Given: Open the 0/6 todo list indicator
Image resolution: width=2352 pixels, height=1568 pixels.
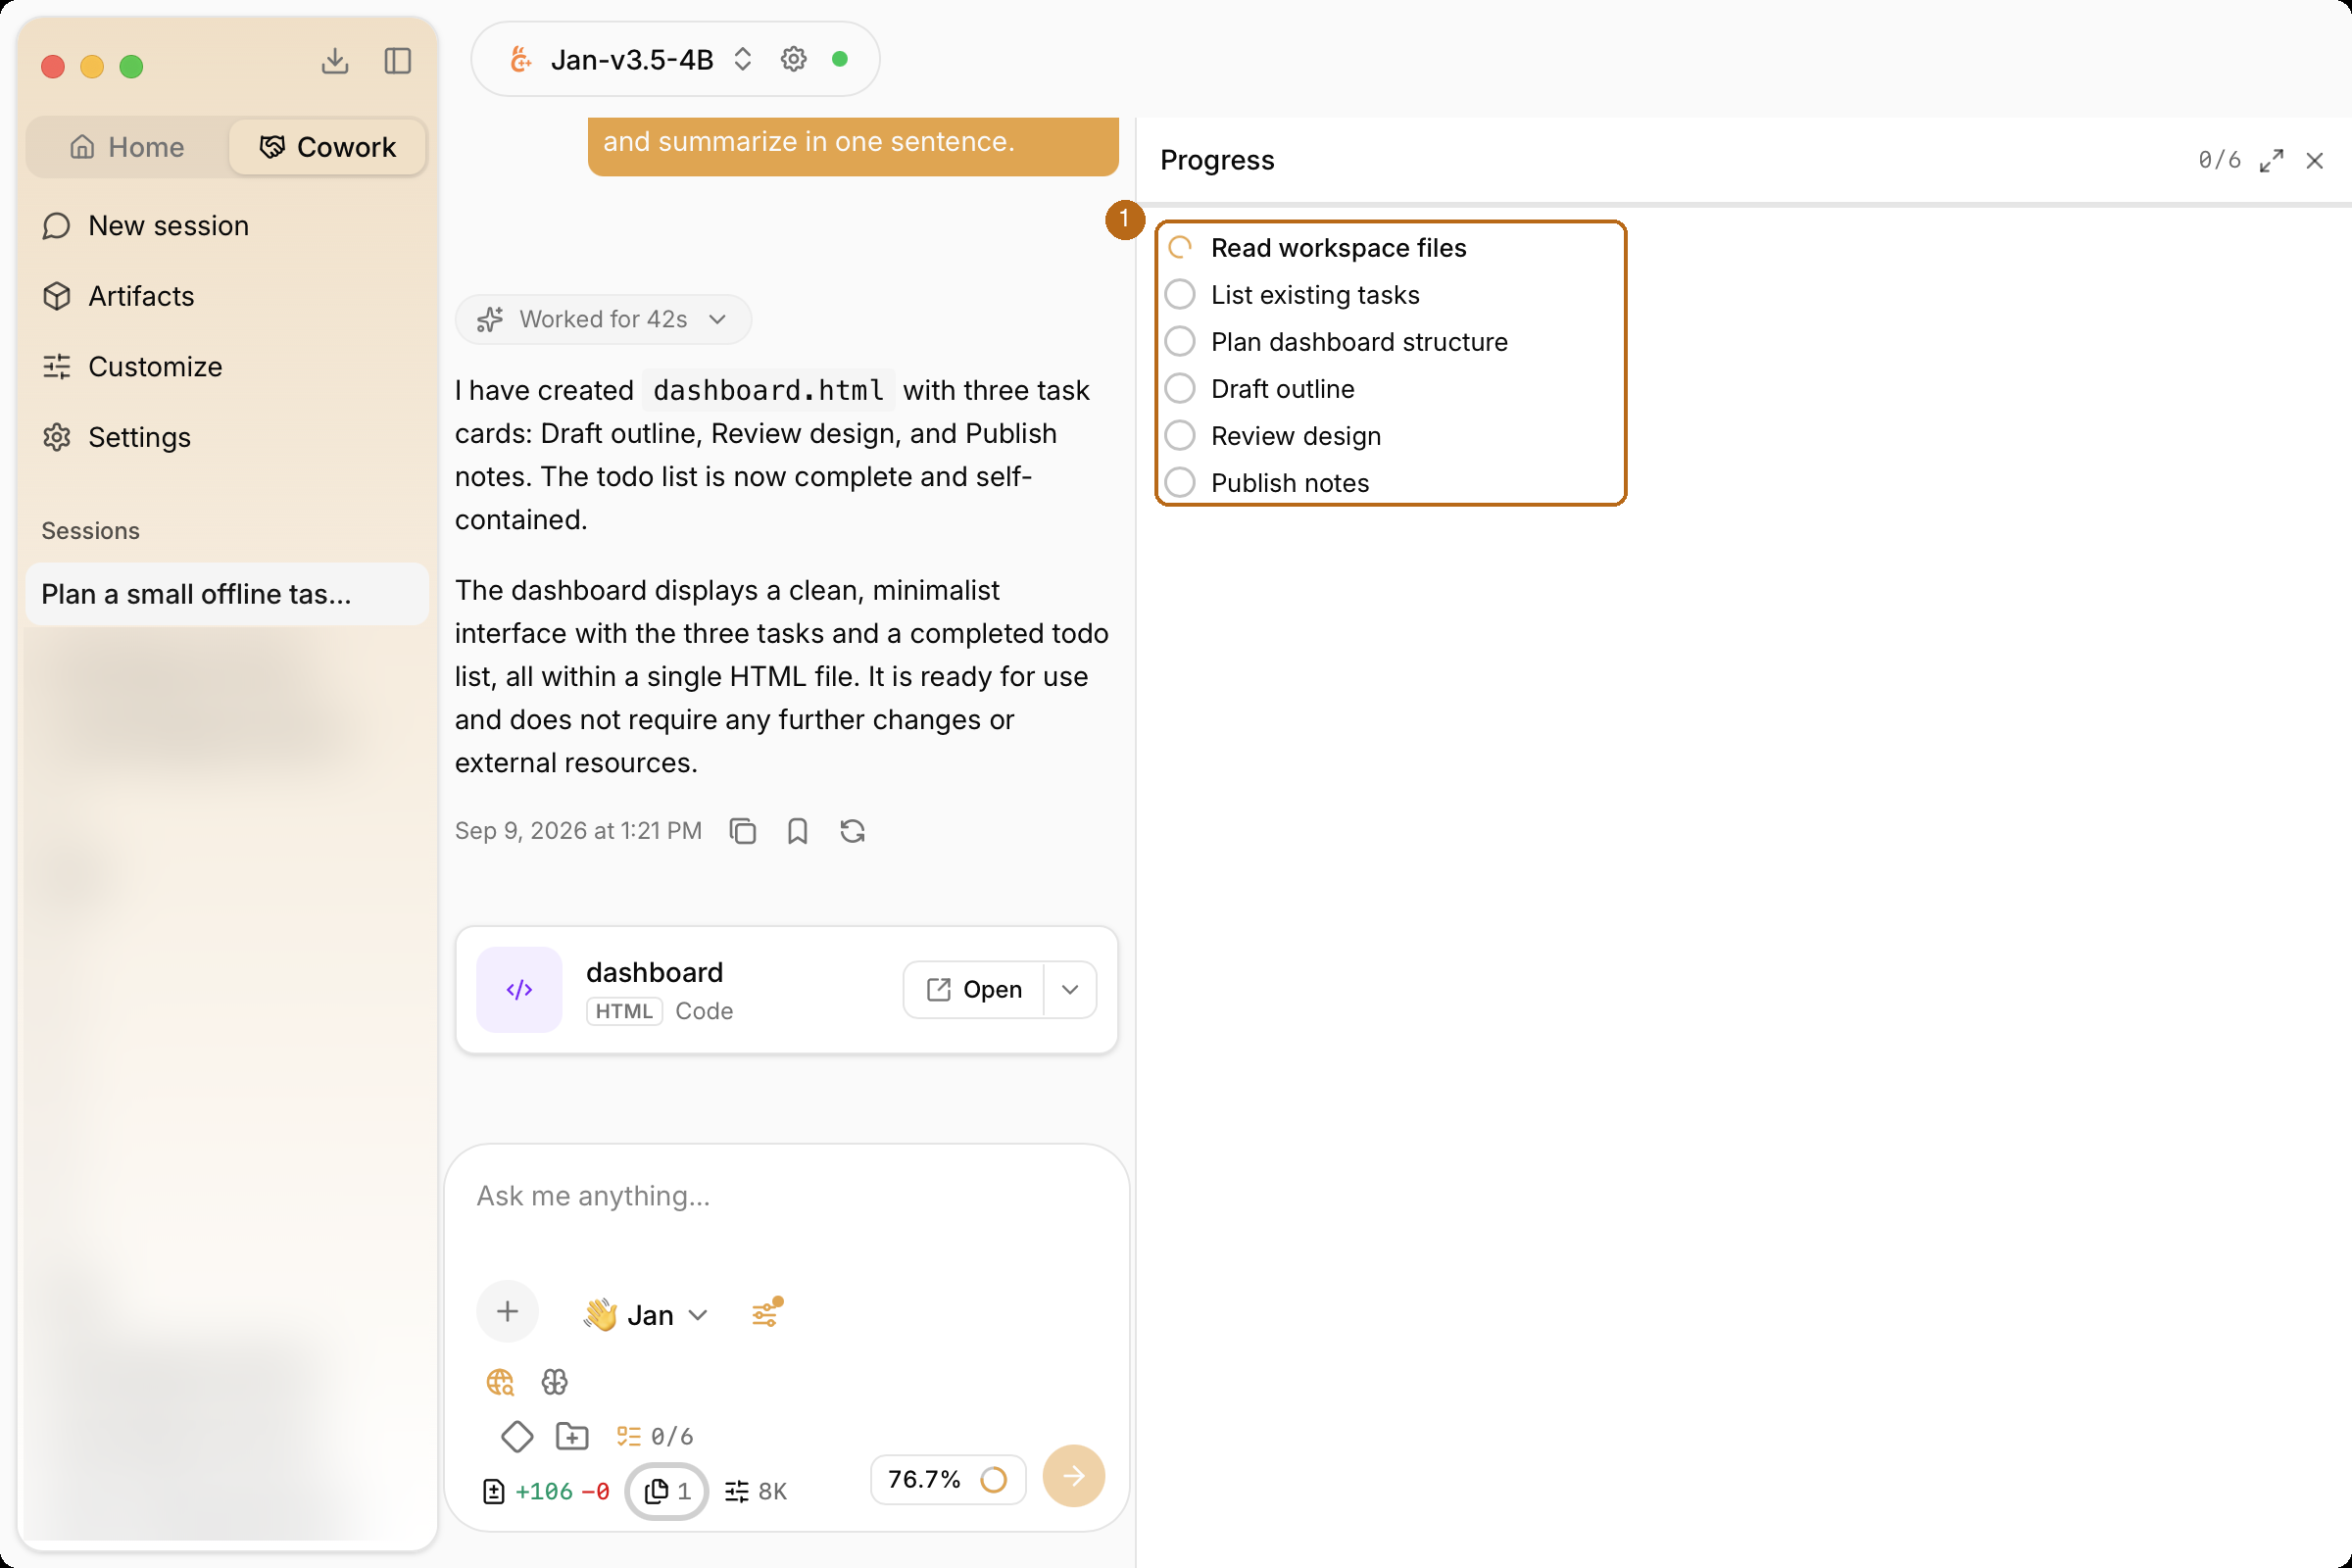Looking at the screenshot, I should (x=655, y=1437).
